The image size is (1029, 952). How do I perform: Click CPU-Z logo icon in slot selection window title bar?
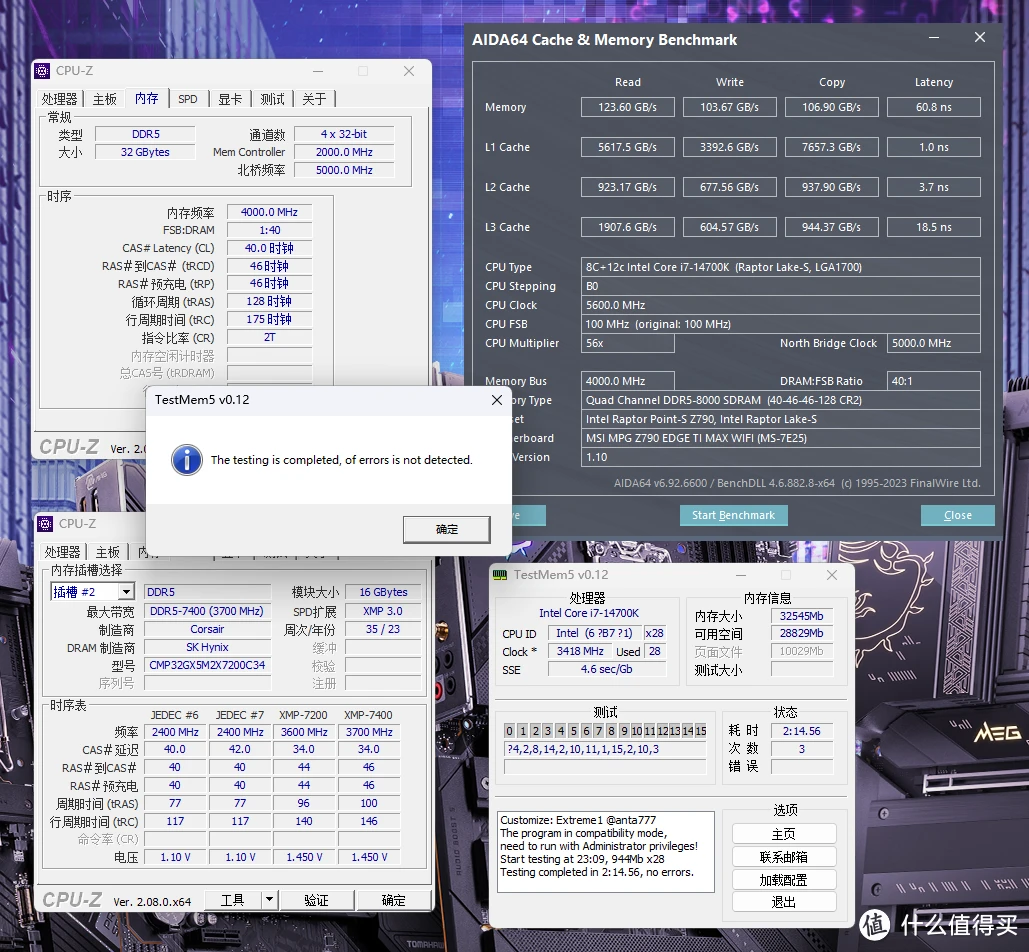point(45,523)
